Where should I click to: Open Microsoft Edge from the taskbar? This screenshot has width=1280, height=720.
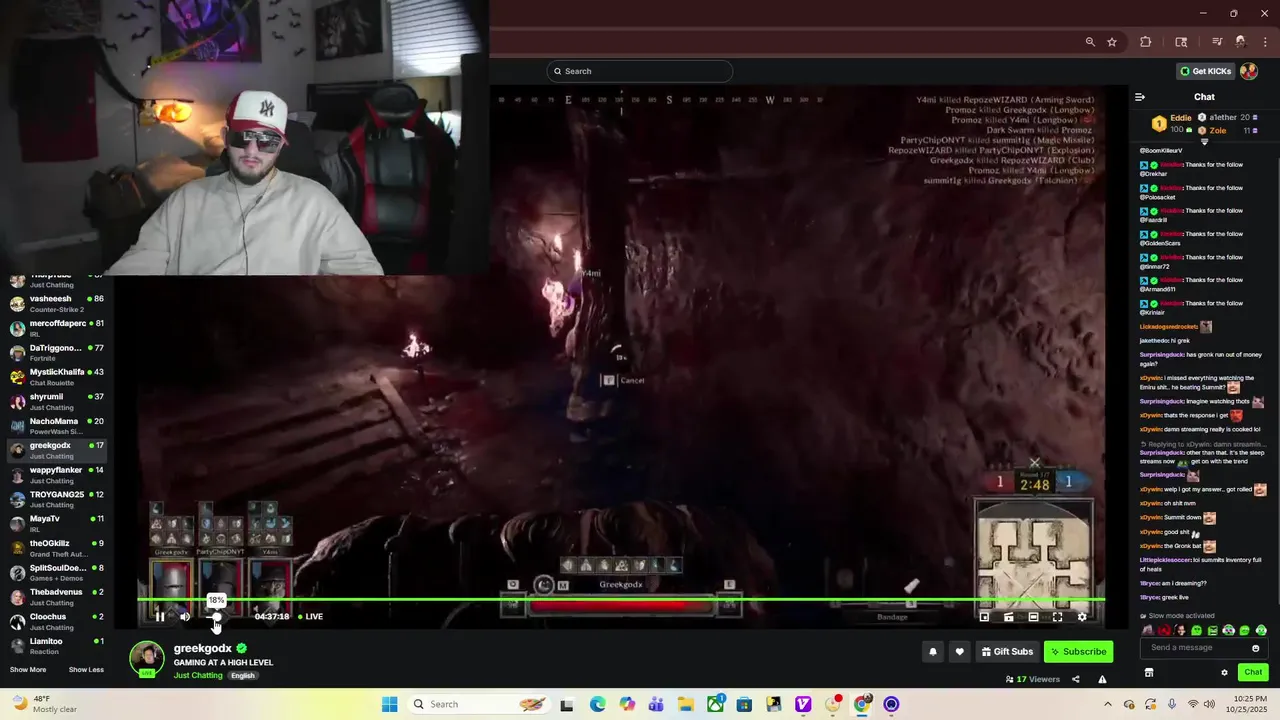[x=597, y=704]
